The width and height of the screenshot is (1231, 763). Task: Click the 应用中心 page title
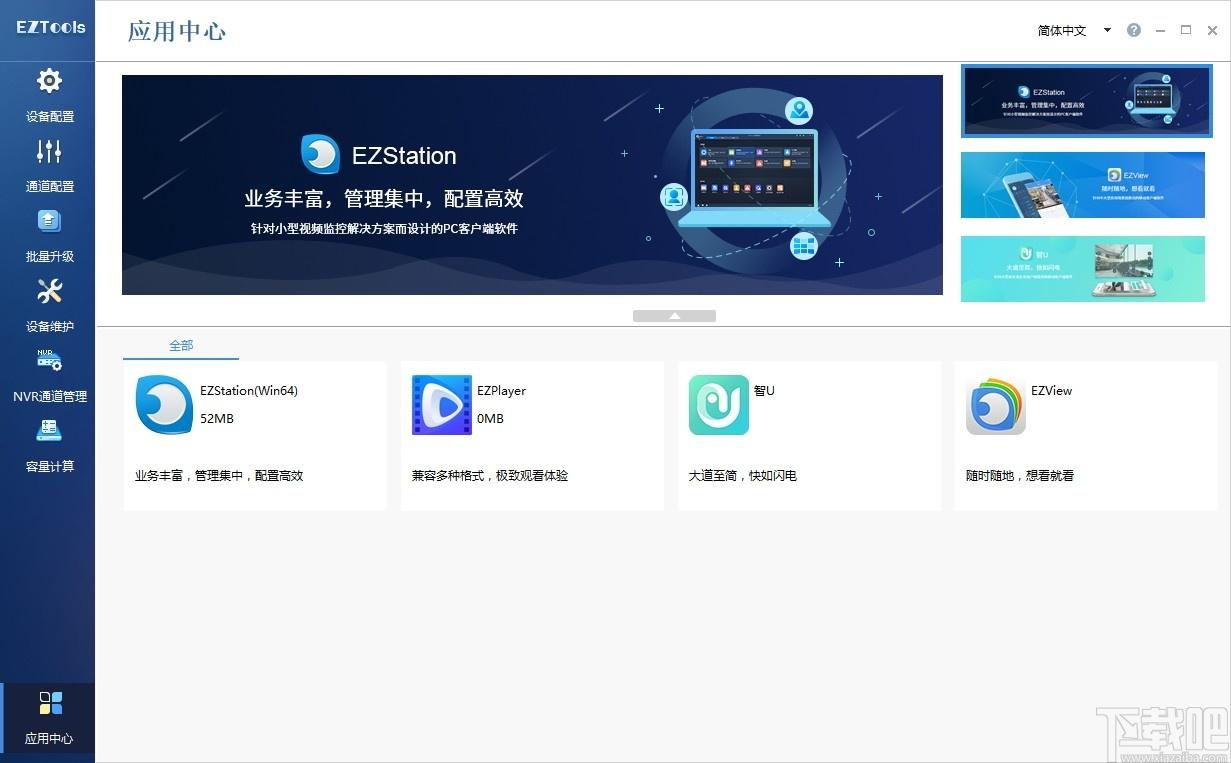(177, 31)
